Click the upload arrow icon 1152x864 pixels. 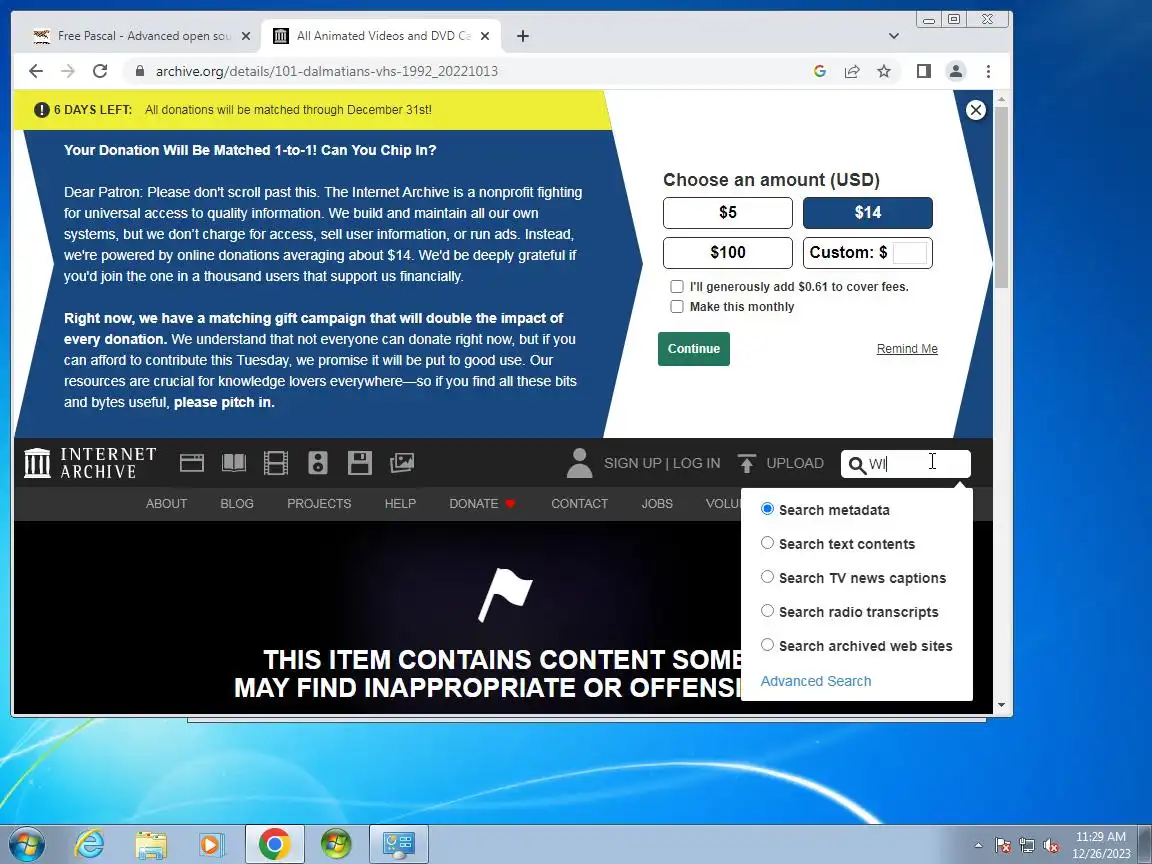coord(746,463)
